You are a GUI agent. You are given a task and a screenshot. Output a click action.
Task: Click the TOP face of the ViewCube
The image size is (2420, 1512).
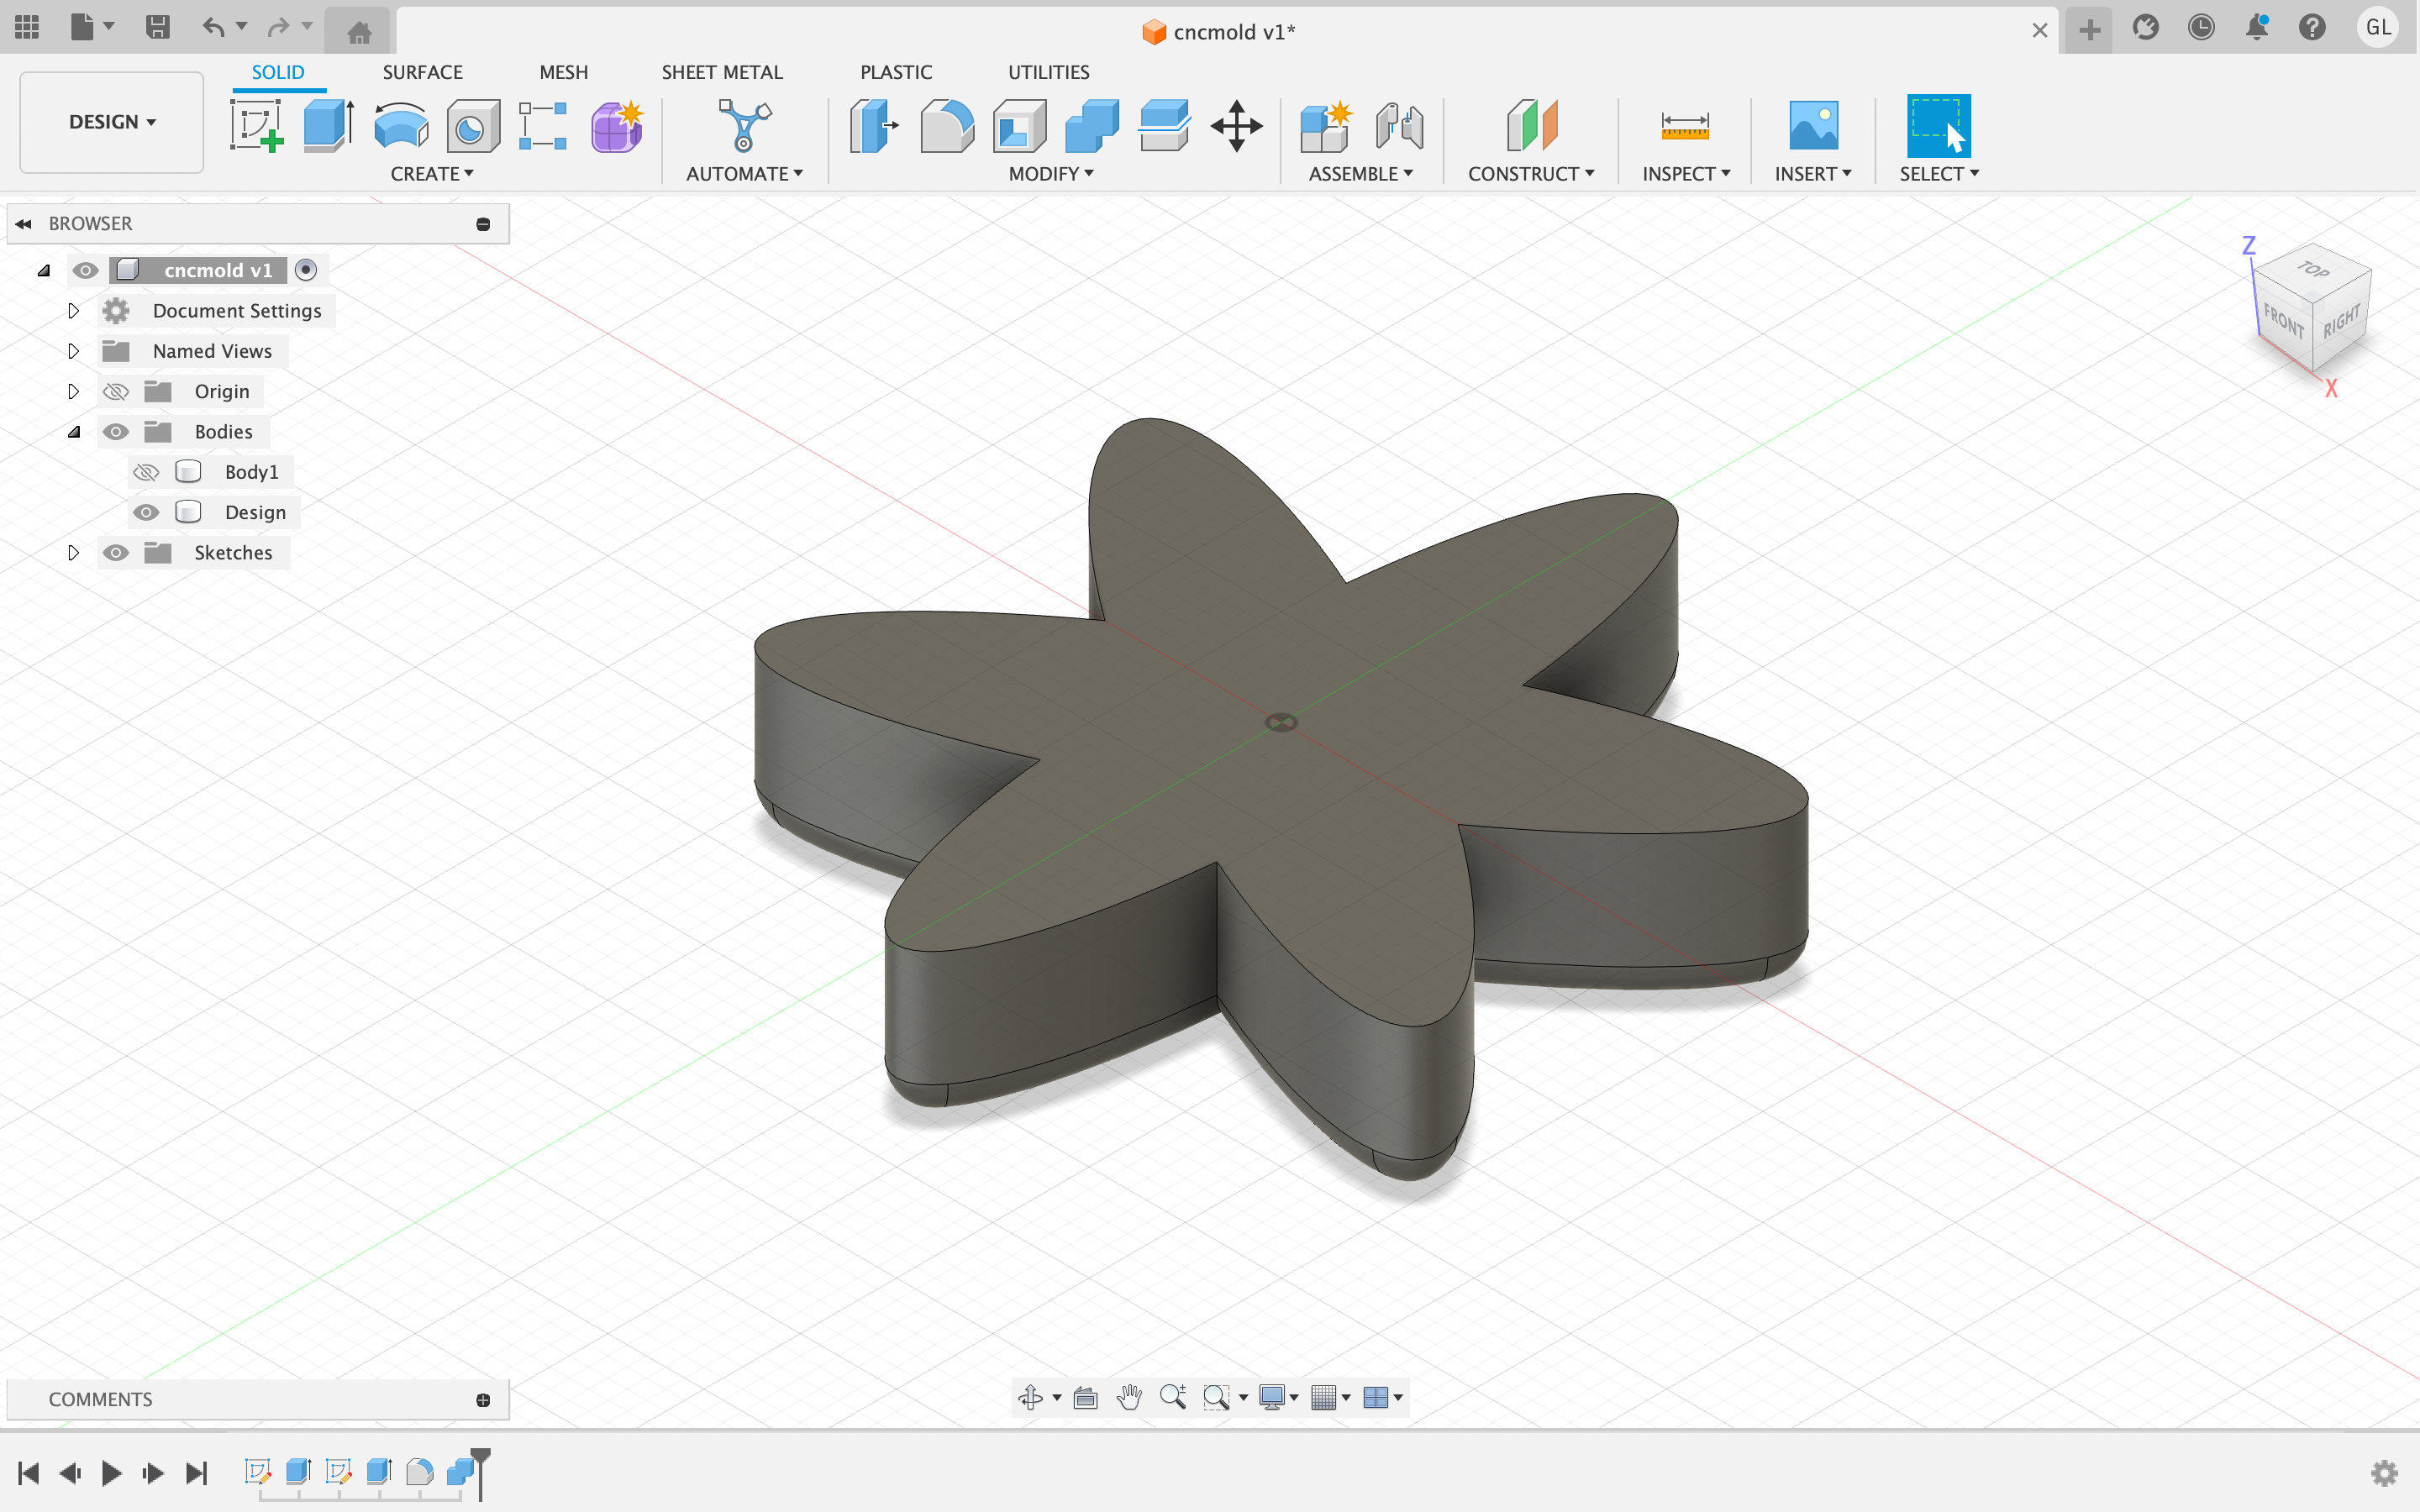[2312, 269]
